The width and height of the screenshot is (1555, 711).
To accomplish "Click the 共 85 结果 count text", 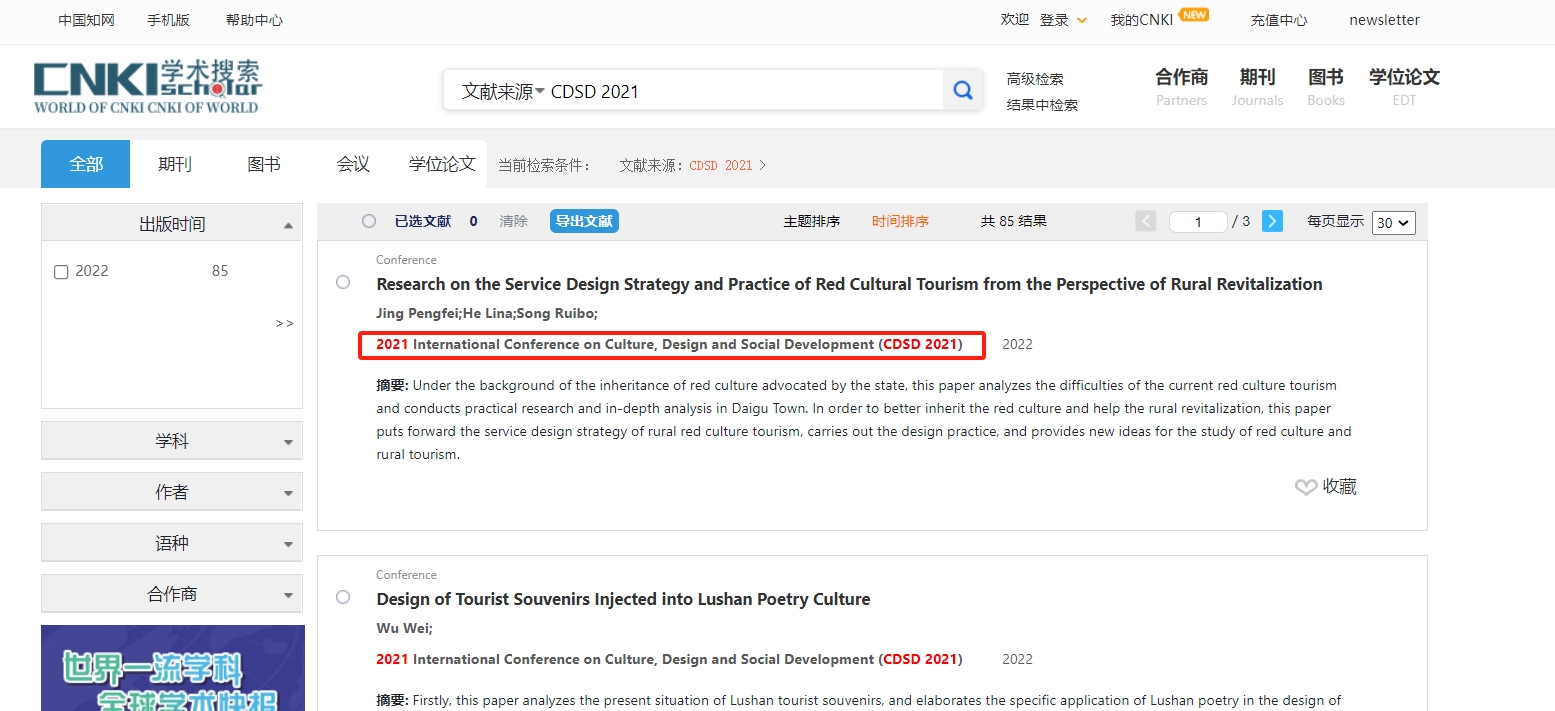I will (1013, 221).
